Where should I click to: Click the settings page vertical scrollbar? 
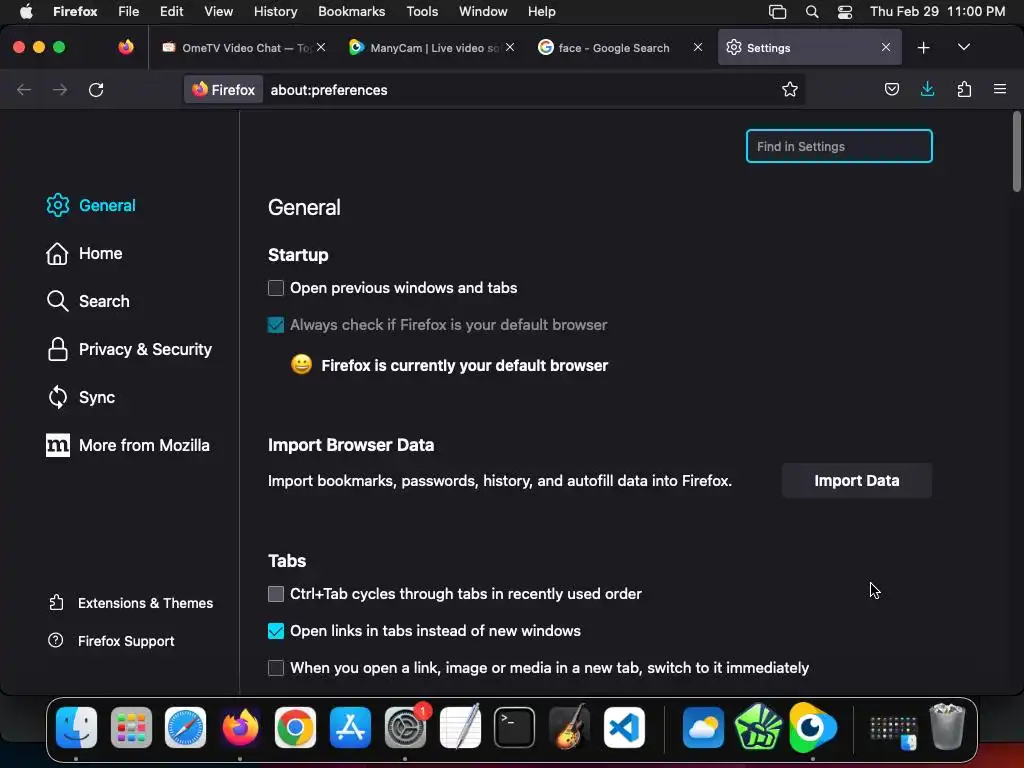tap(1017, 152)
